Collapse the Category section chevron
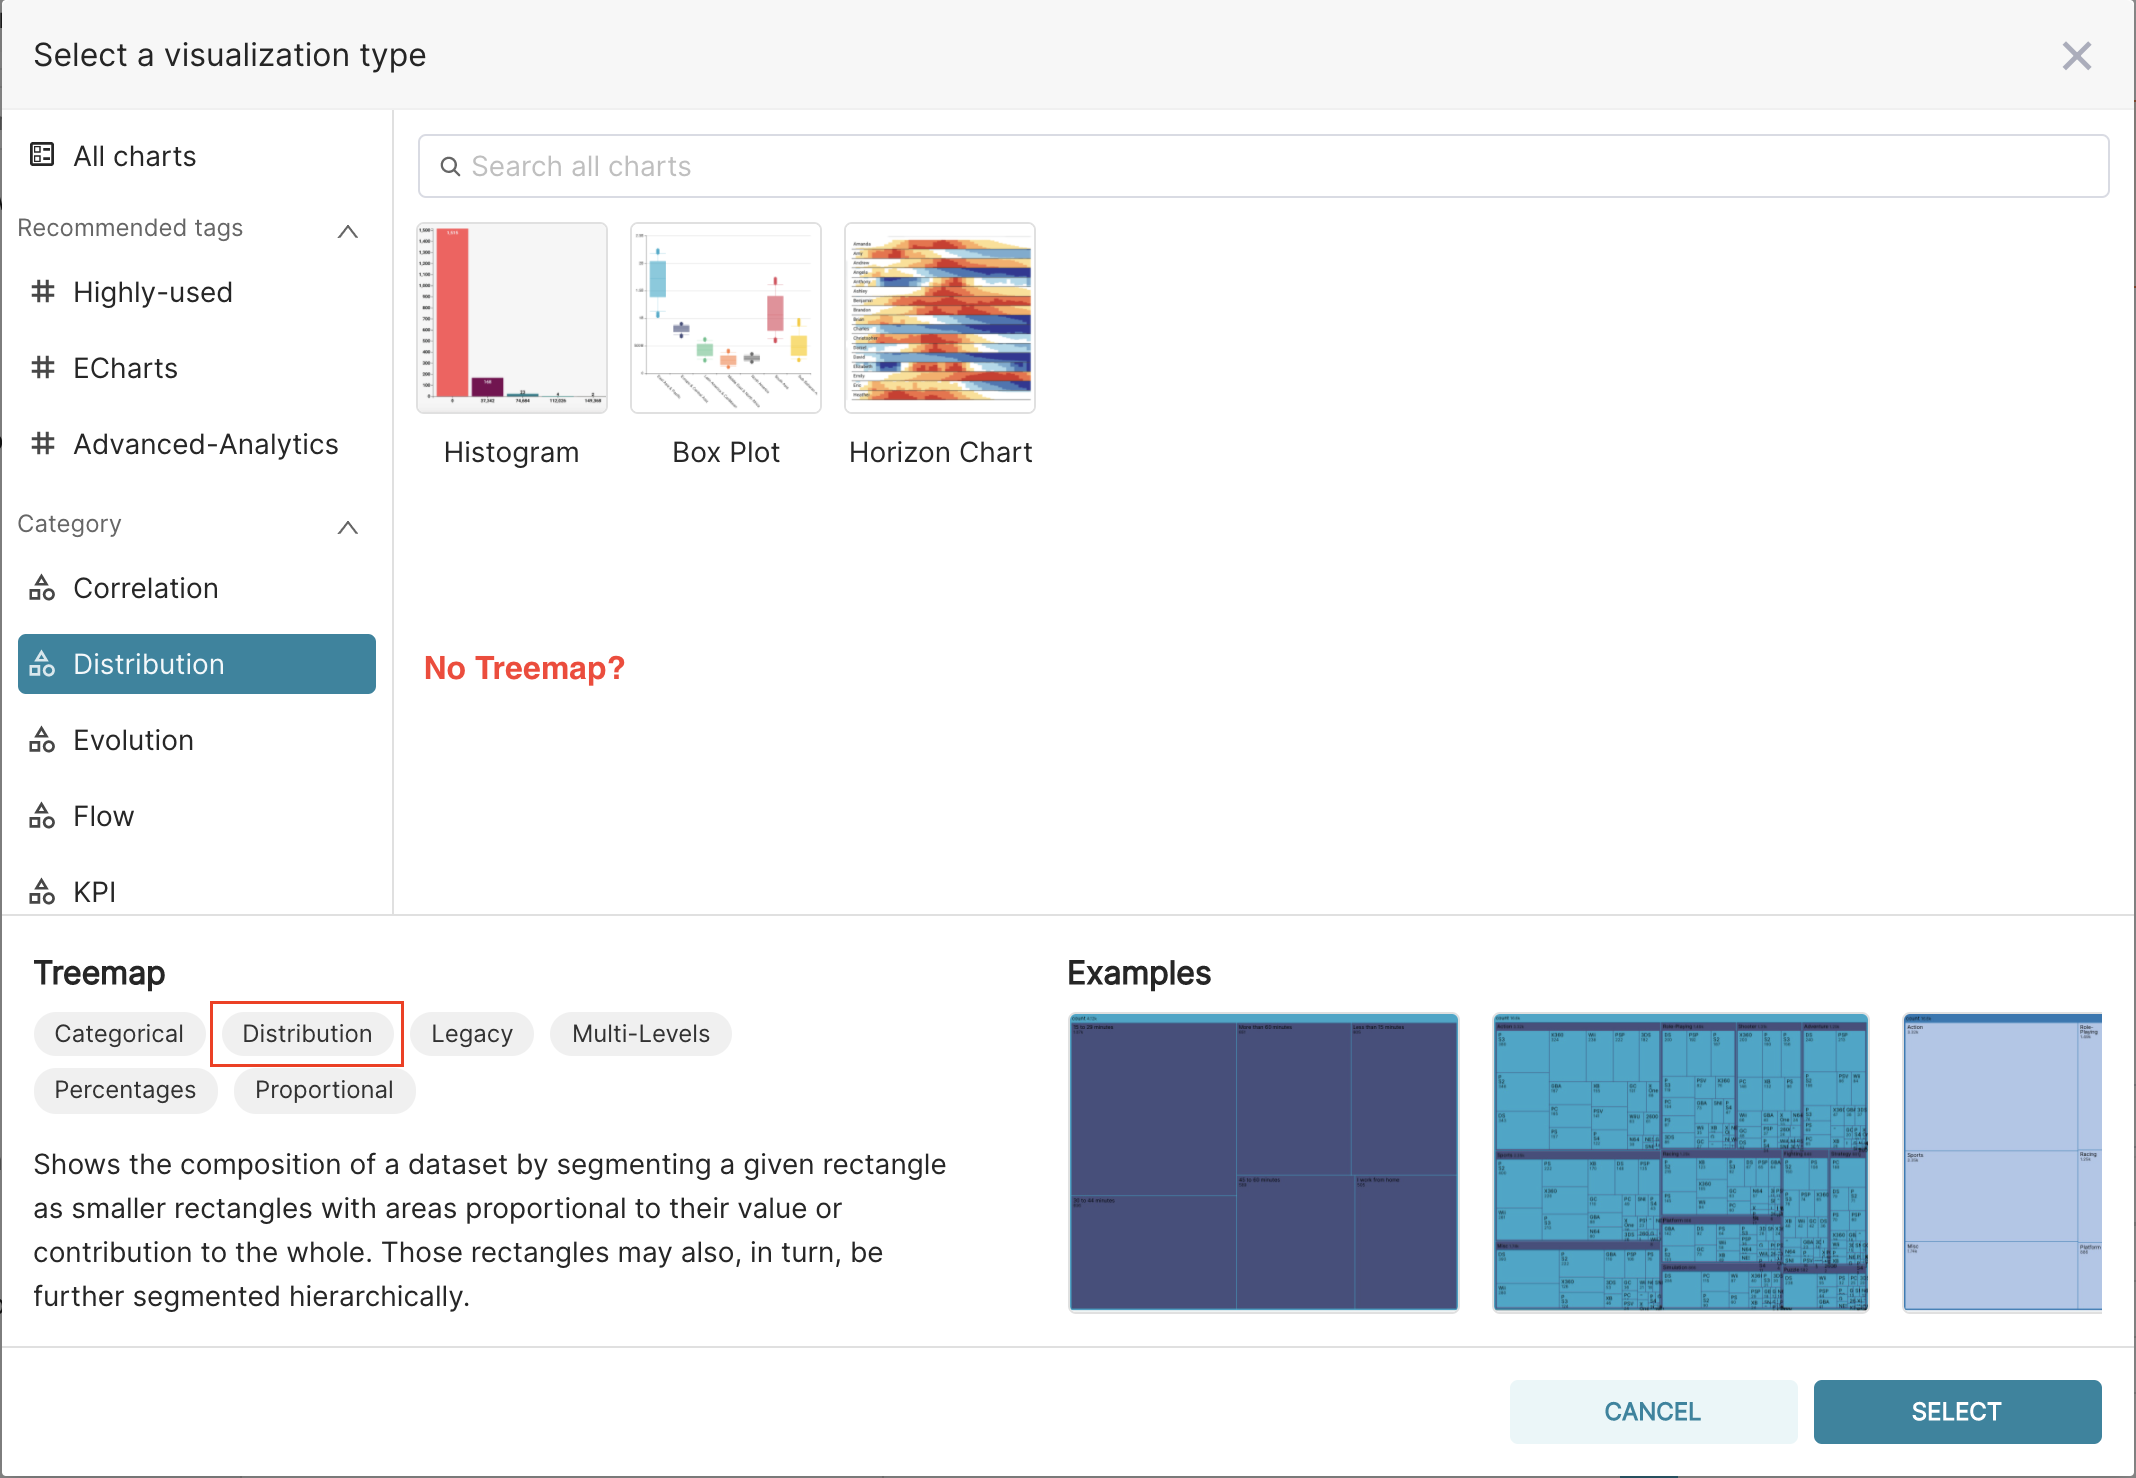 [x=347, y=527]
